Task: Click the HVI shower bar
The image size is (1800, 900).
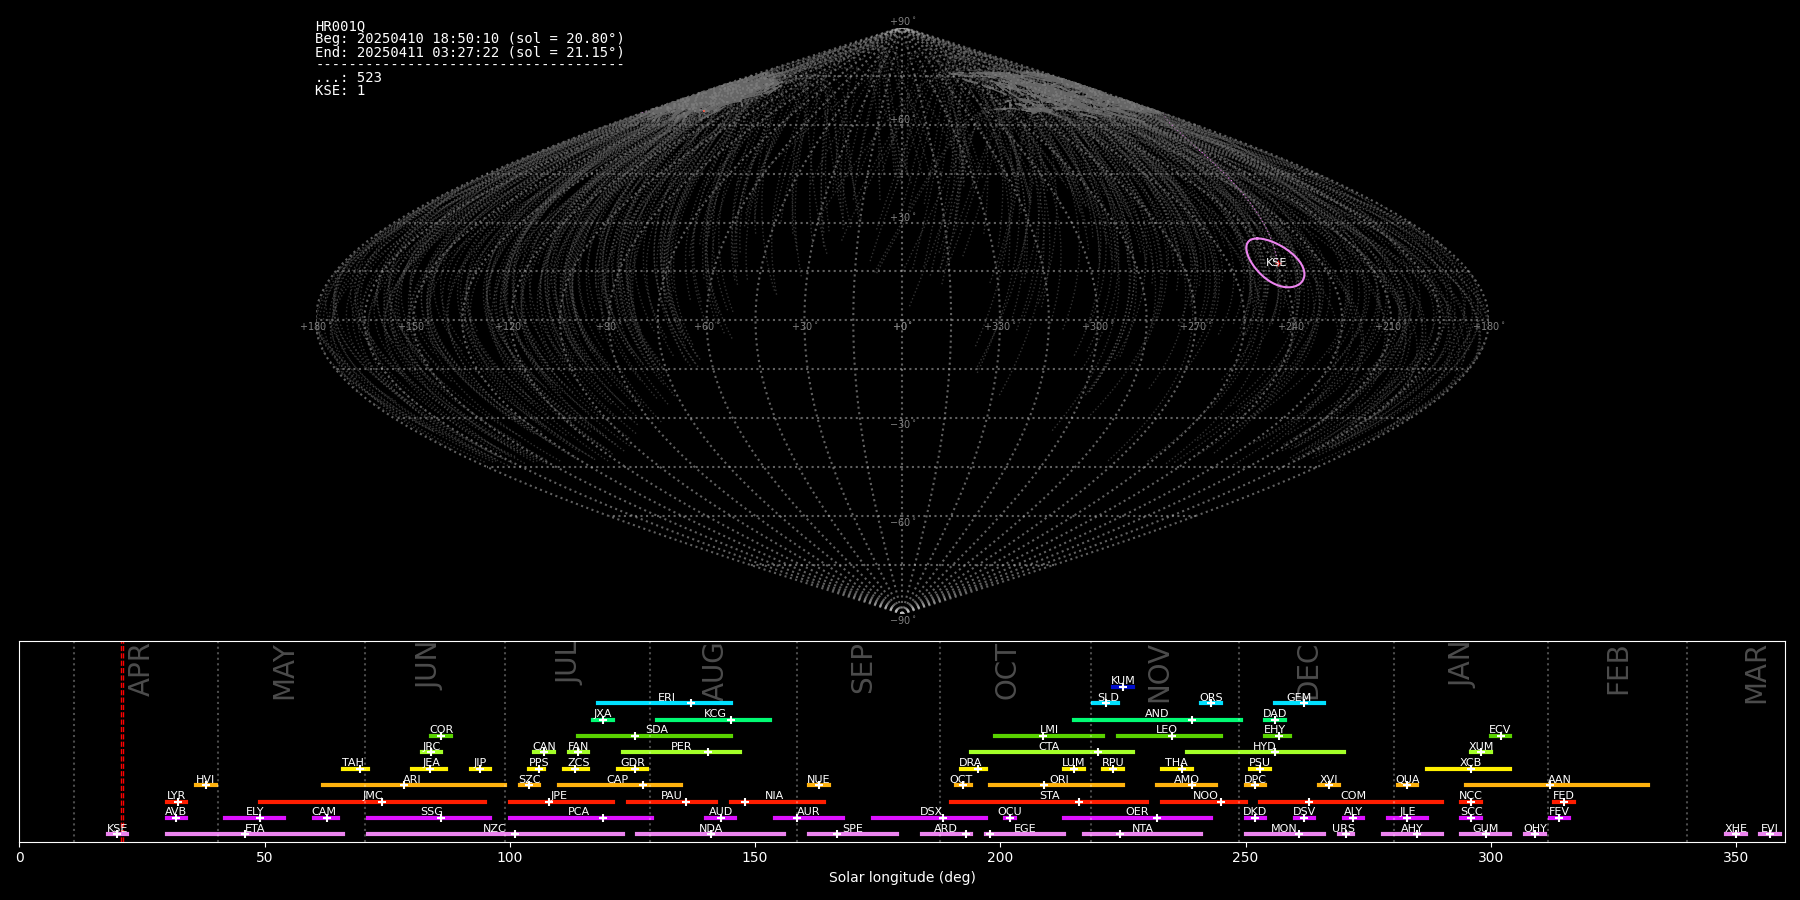Action: pyautogui.click(x=206, y=785)
